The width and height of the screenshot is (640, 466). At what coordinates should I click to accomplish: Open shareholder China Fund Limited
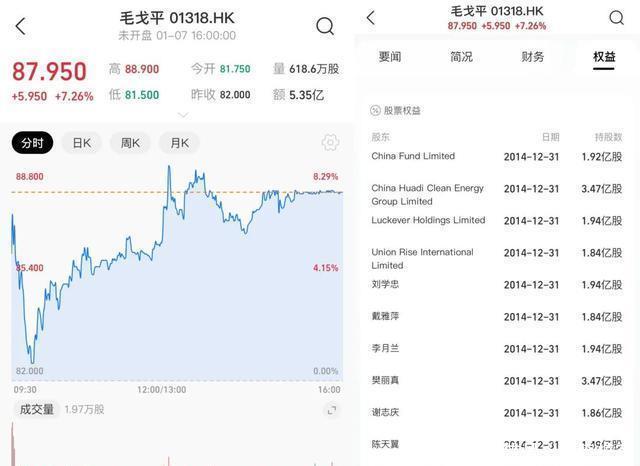pyautogui.click(x=413, y=156)
